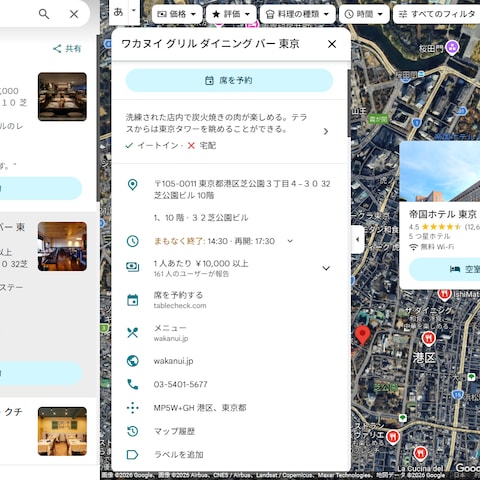The width and height of the screenshot is (480, 480).
Task: Expand the restaurant description chevron
Action: pyautogui.click(x=326, y=132)
